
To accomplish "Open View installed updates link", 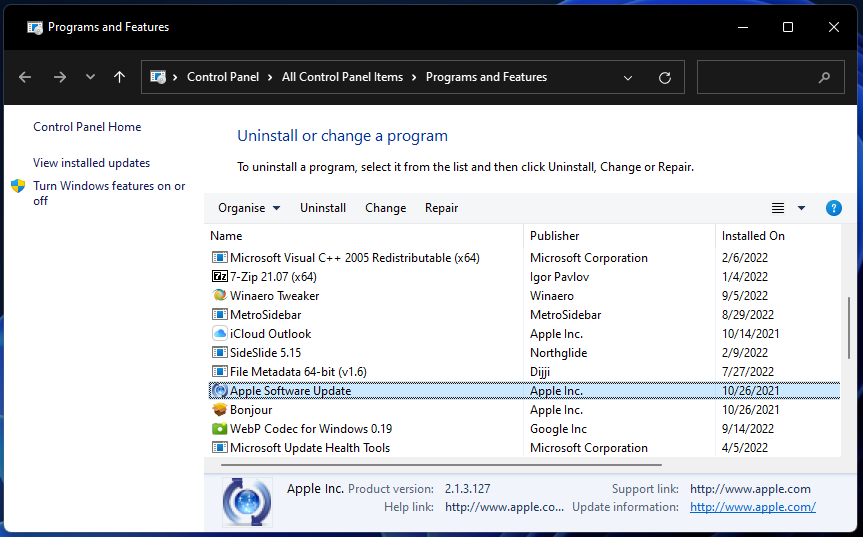I will pos(91,163).
